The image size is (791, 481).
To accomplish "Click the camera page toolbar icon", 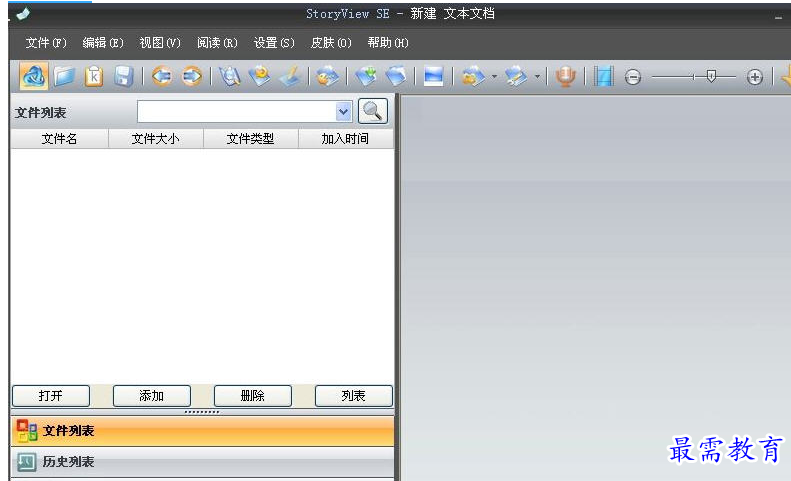I will click(x=473, y=77).
